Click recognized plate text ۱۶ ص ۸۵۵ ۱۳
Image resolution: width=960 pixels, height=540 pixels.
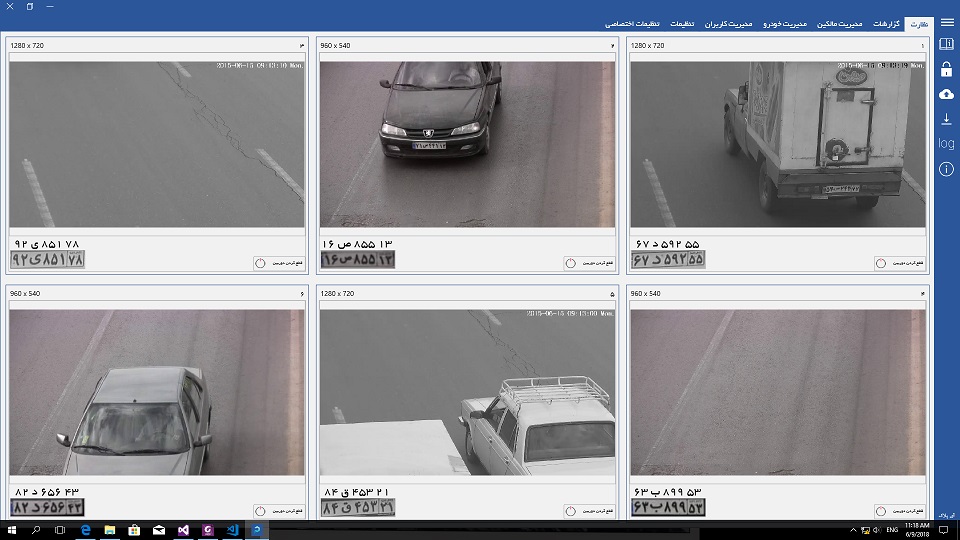pyautogui.click(x=357, y=244)
